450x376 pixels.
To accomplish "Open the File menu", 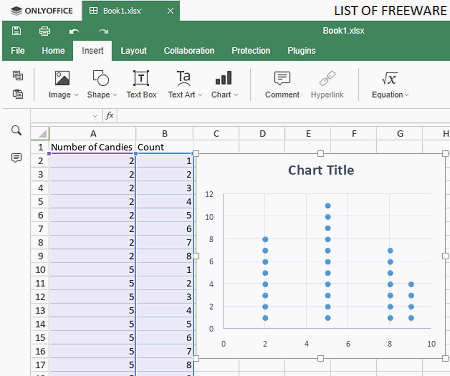I will (18, 51).
